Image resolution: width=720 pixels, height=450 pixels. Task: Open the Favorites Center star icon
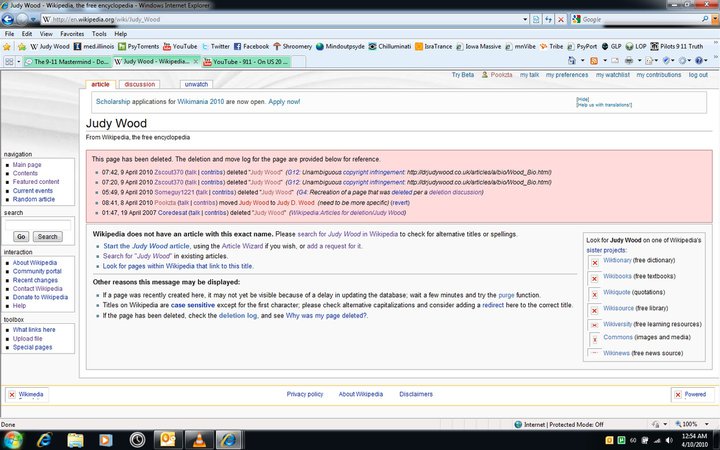(x=6, y=46)
